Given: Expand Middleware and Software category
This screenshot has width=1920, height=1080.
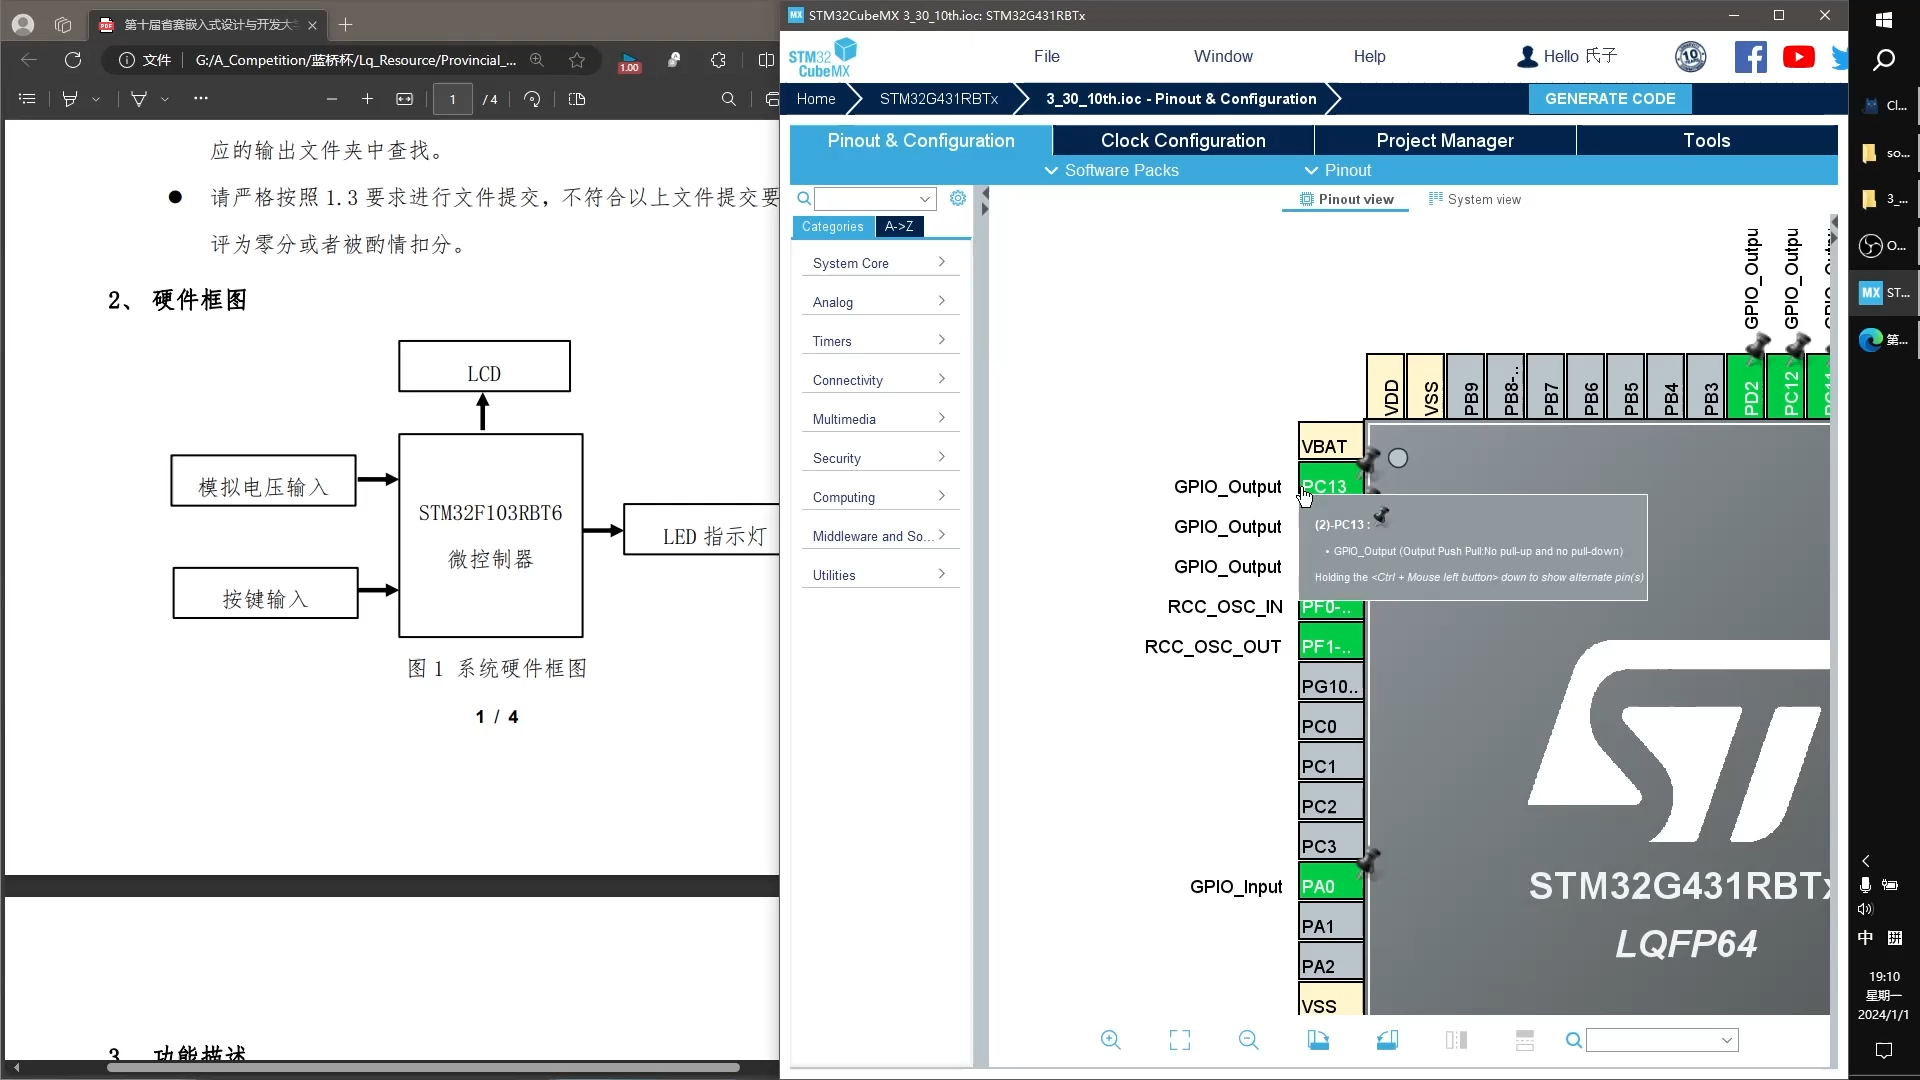Looking at the screenshot, I should (x=880, y=536).
